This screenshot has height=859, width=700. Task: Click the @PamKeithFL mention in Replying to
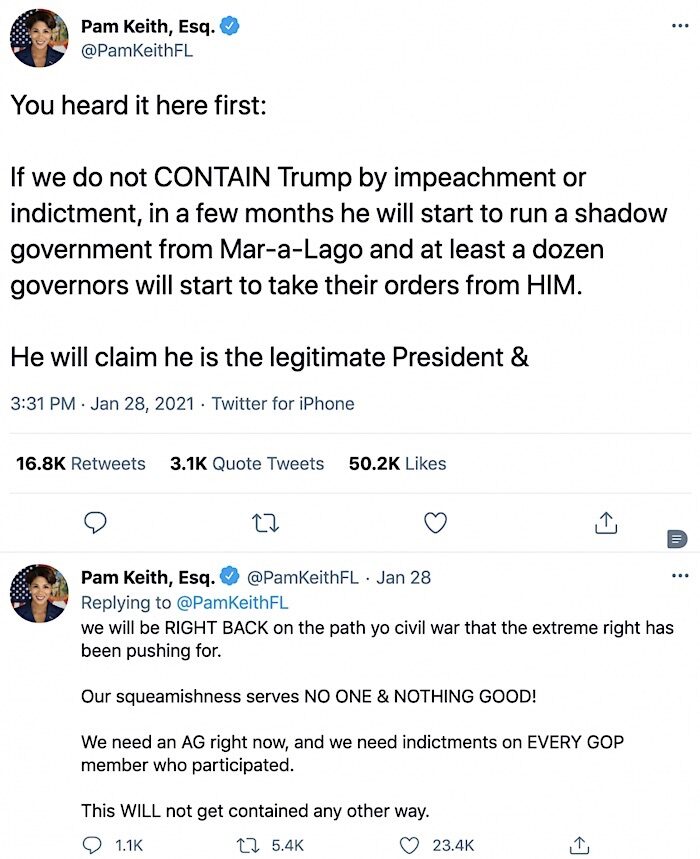pyautogui.click(x=232, y=603)
